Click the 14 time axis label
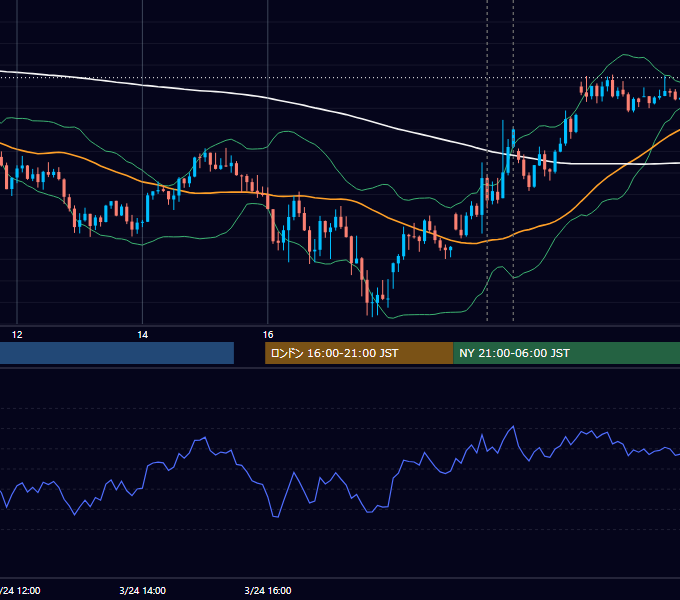 pyautogui.click(x=142, y=335)
